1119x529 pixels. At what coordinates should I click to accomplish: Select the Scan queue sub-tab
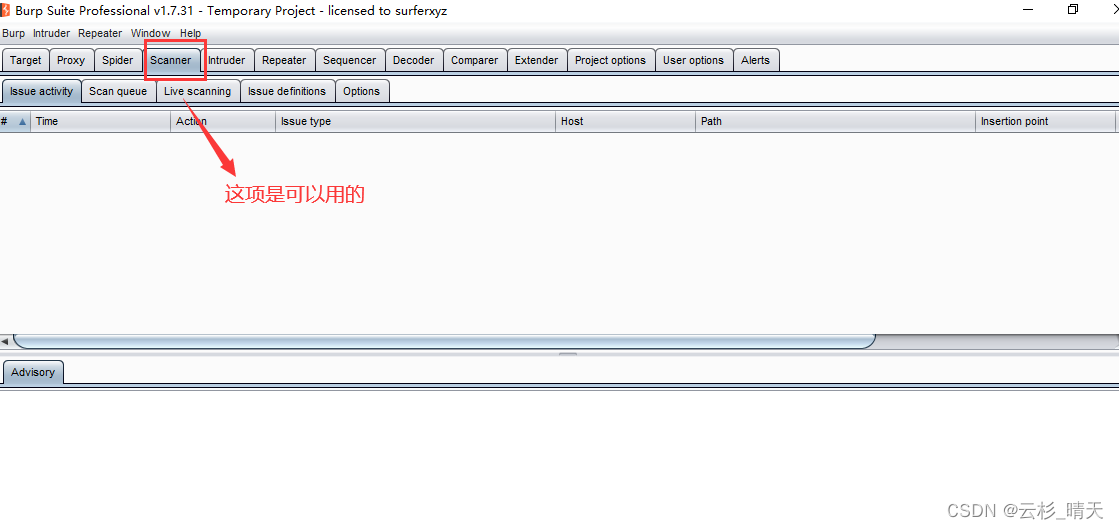tap(118, 91)
